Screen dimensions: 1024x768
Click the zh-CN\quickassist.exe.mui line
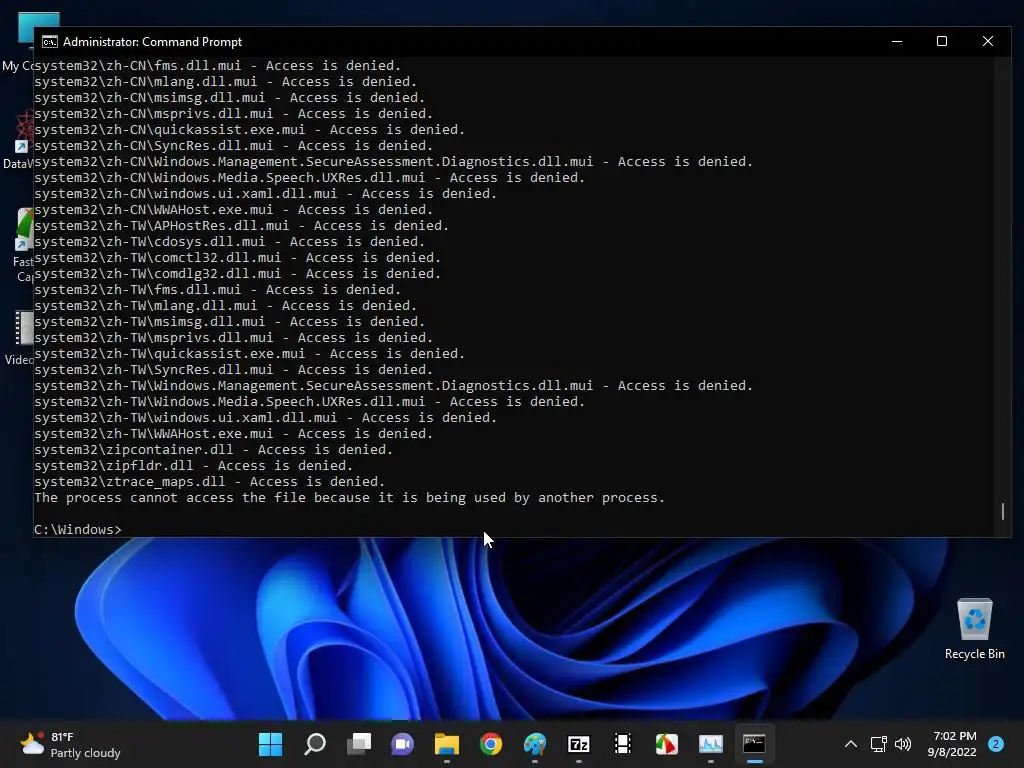[249, 129]
